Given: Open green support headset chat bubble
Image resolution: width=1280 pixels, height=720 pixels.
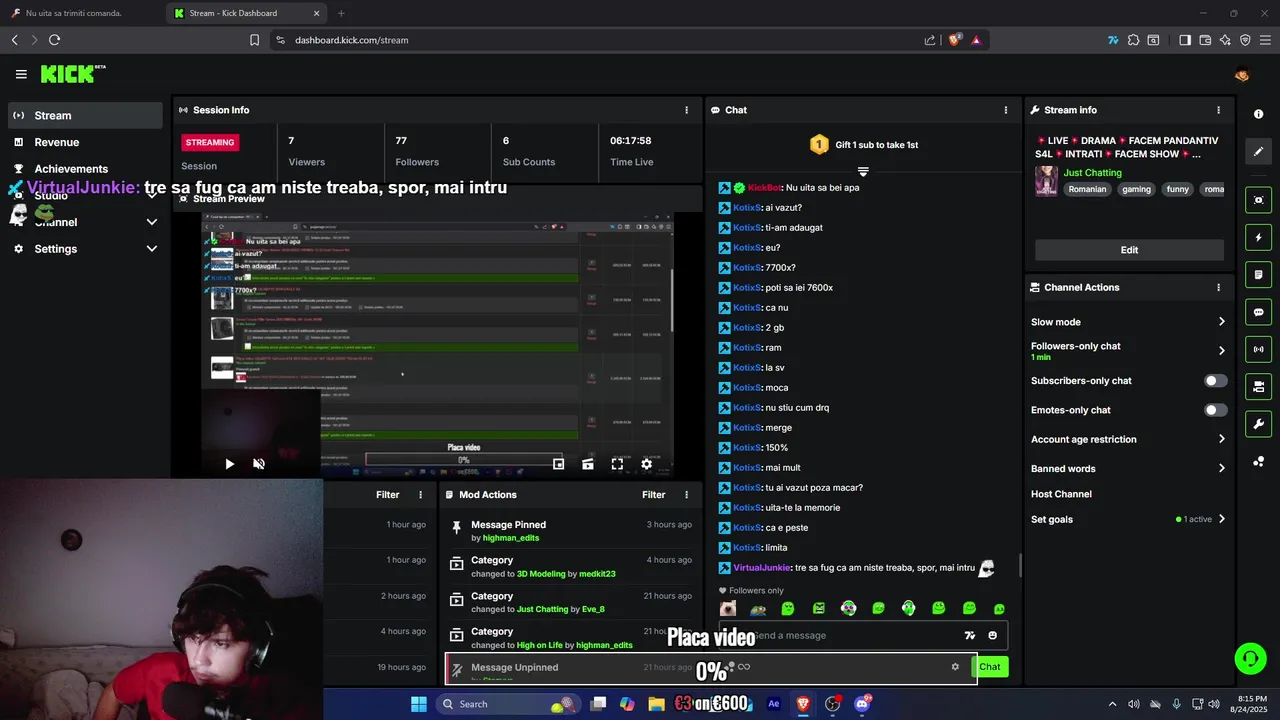Looking at the screenshot, I should pos(1250,658).
